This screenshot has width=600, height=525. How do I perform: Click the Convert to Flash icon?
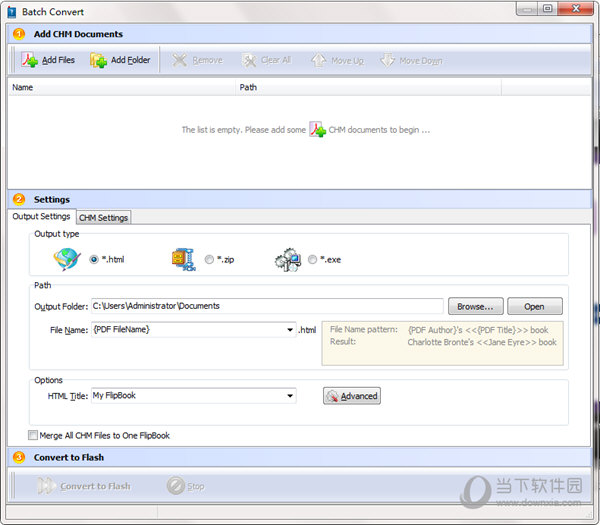pyautogui.click(x=46, y=486)
